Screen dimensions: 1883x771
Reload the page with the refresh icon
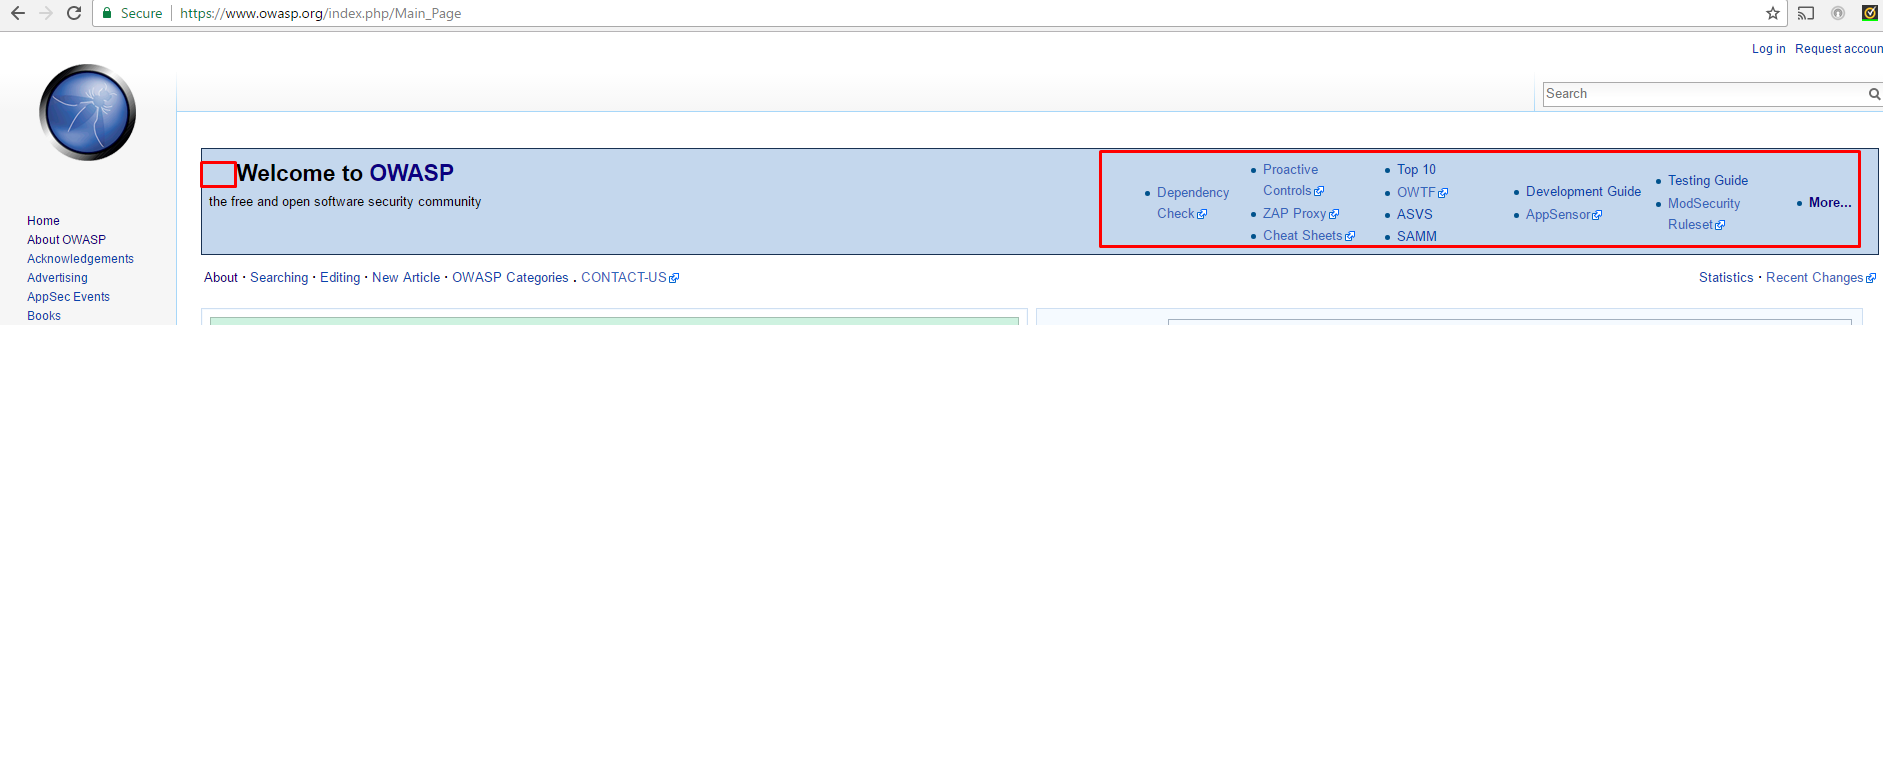click(74, 13)
